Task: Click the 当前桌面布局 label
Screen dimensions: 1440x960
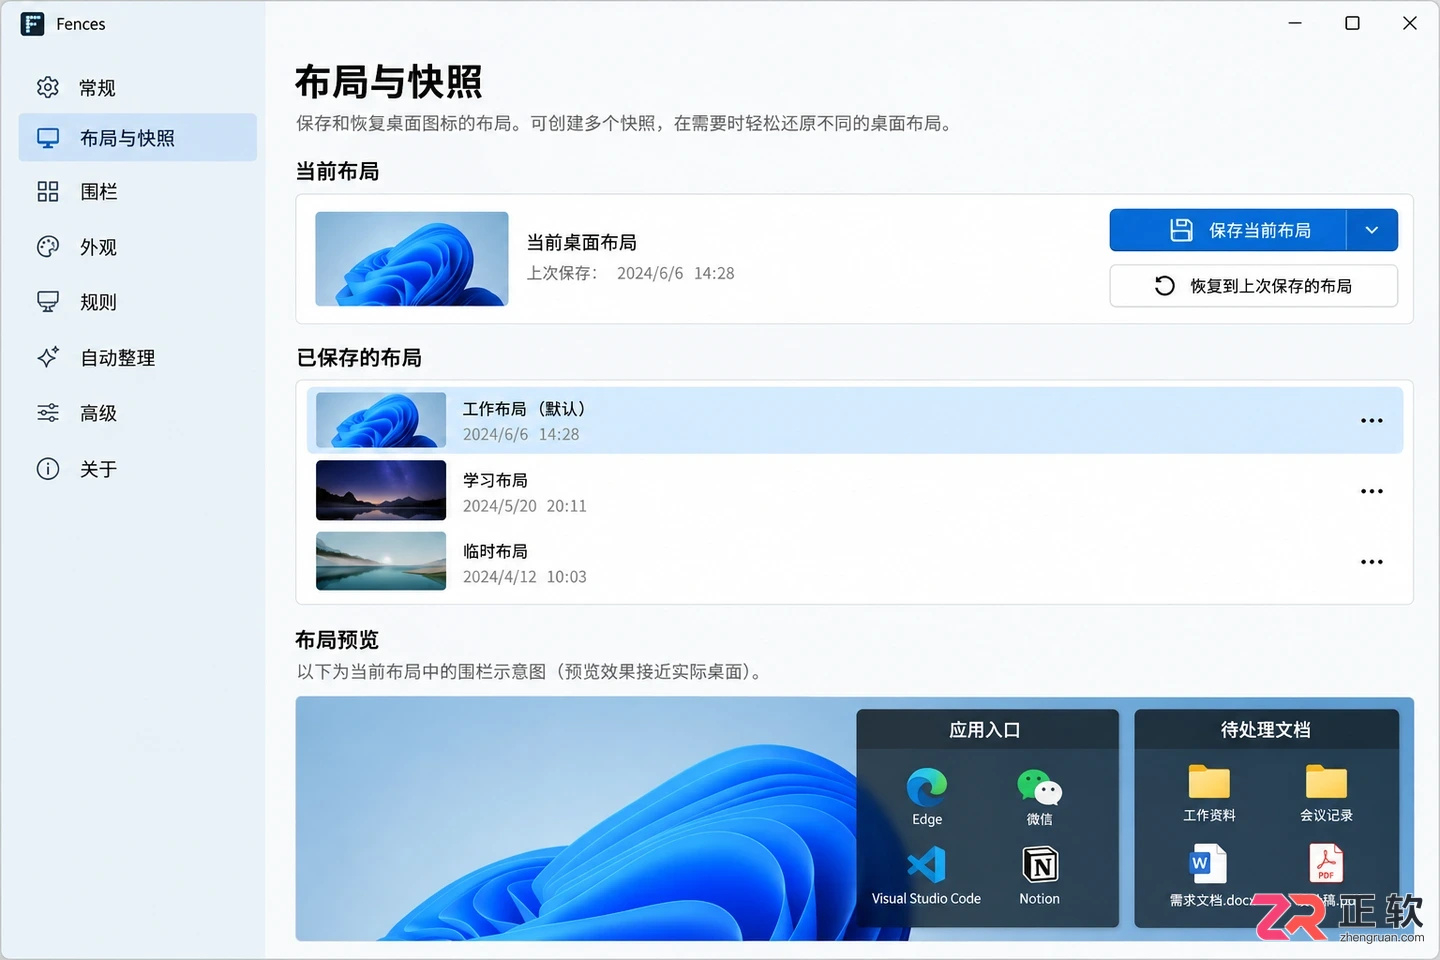Action: tap(582, 243)
